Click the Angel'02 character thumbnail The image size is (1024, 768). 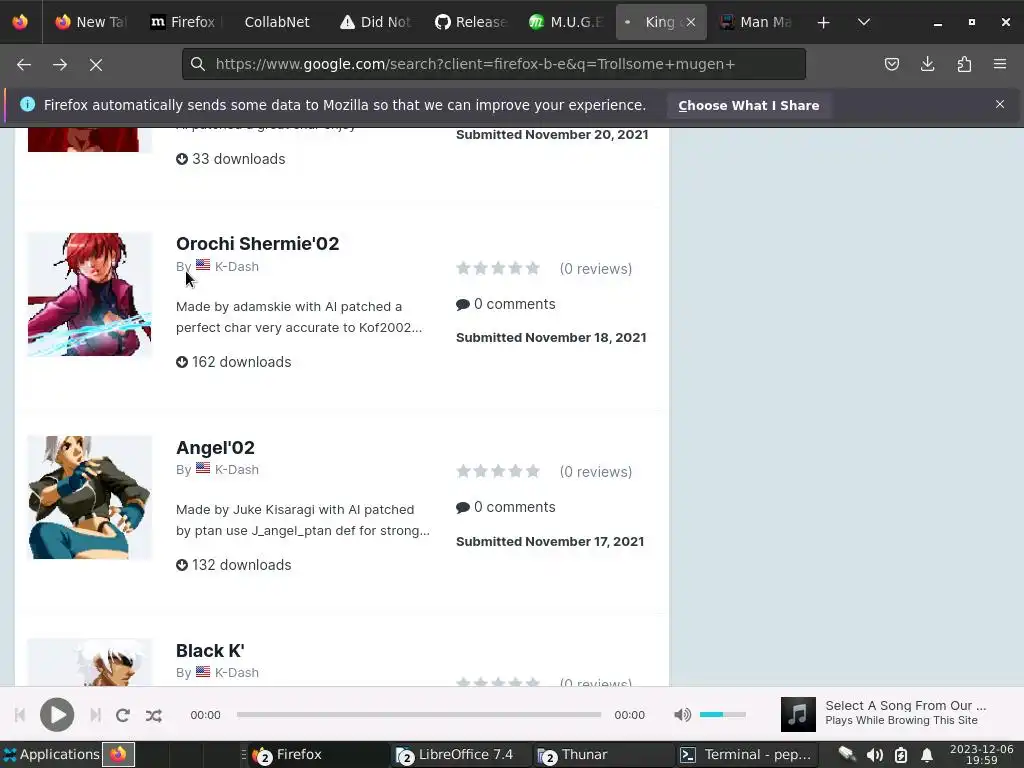89,498
